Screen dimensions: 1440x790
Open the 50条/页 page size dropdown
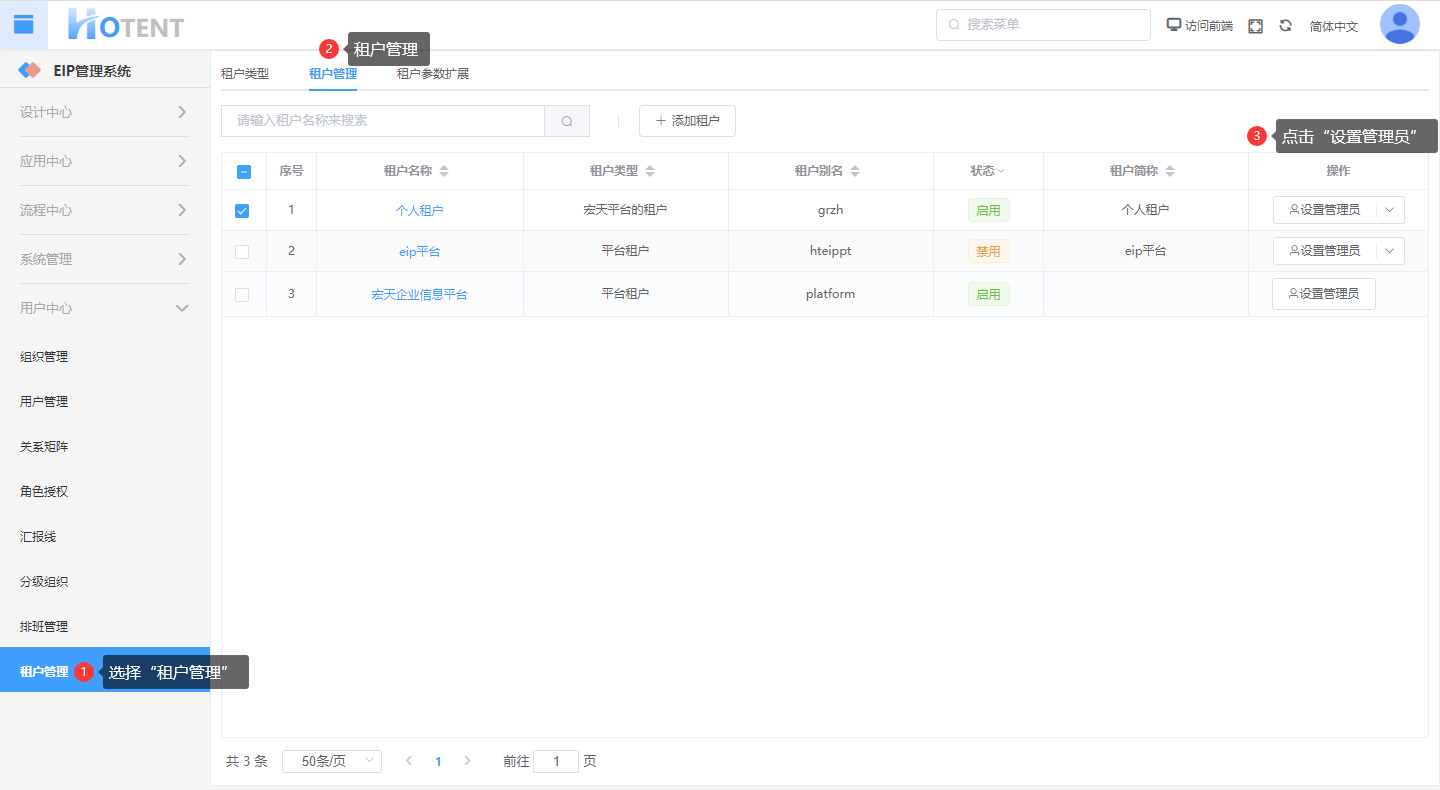tap(332, 761)
